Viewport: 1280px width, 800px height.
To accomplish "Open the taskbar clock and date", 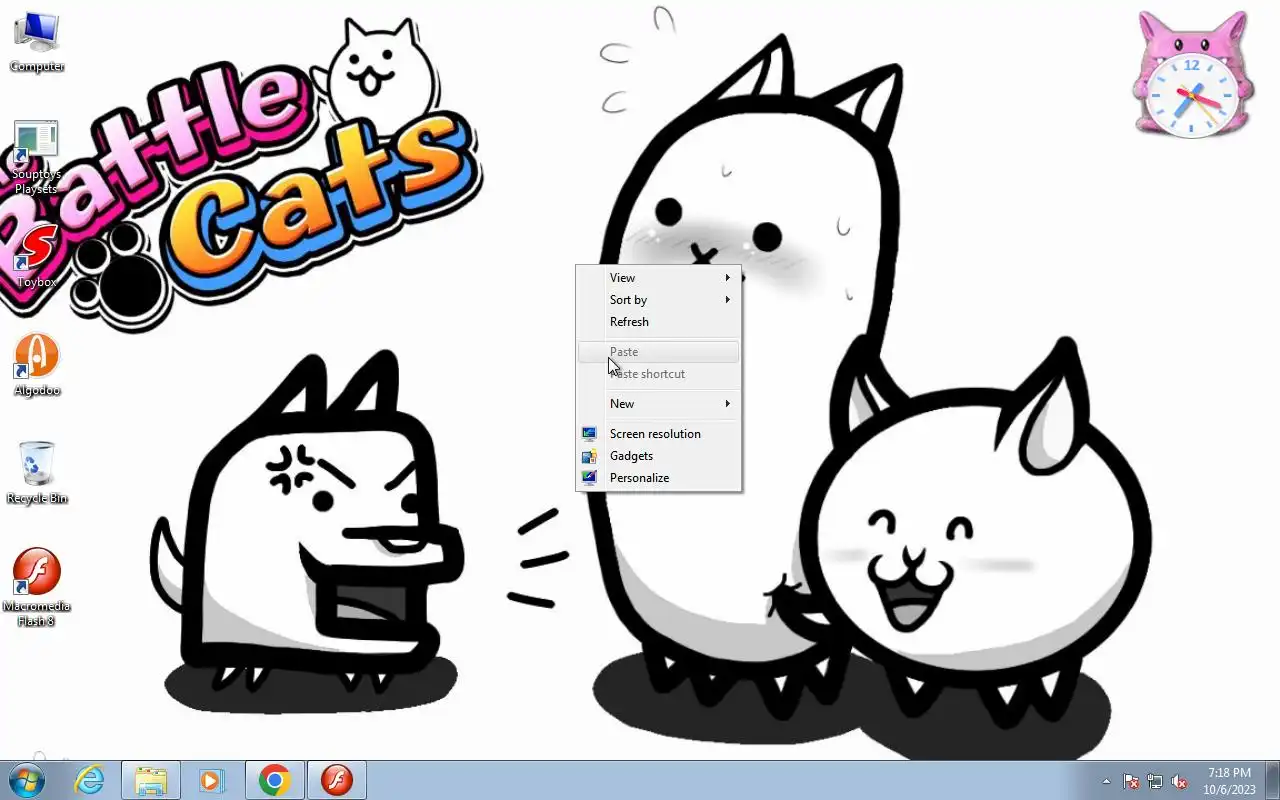I will (x=1229, y=781).
